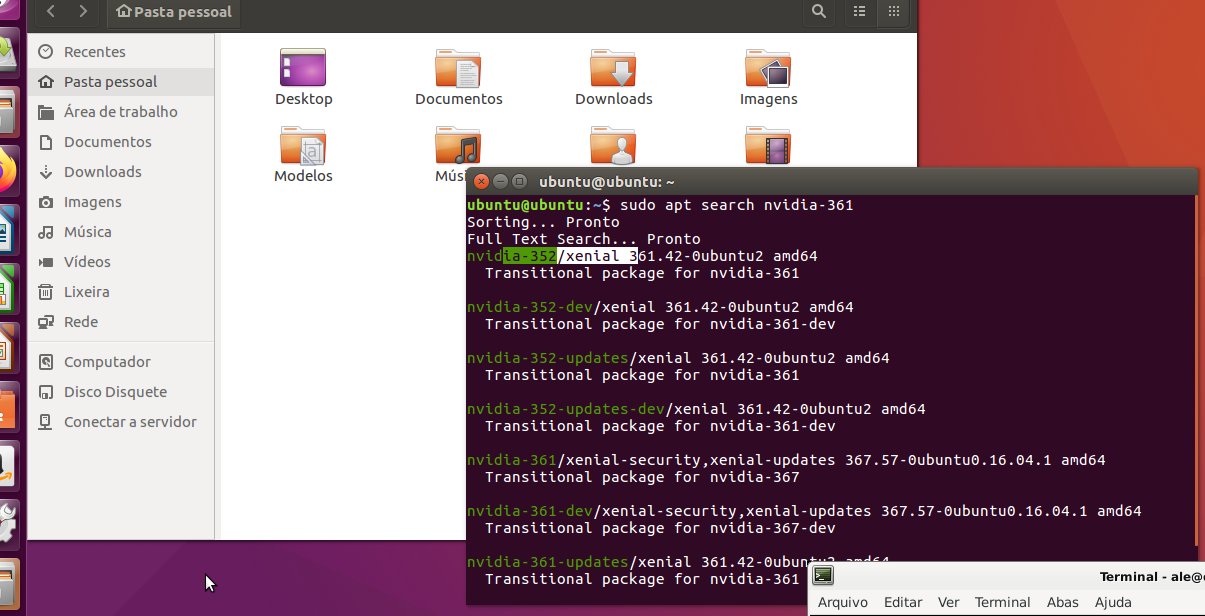Click the 'nvidia-361/xenial-security' package line
Image resolution: width=1205 pixels, height=616 pixels.
(786, 460)
